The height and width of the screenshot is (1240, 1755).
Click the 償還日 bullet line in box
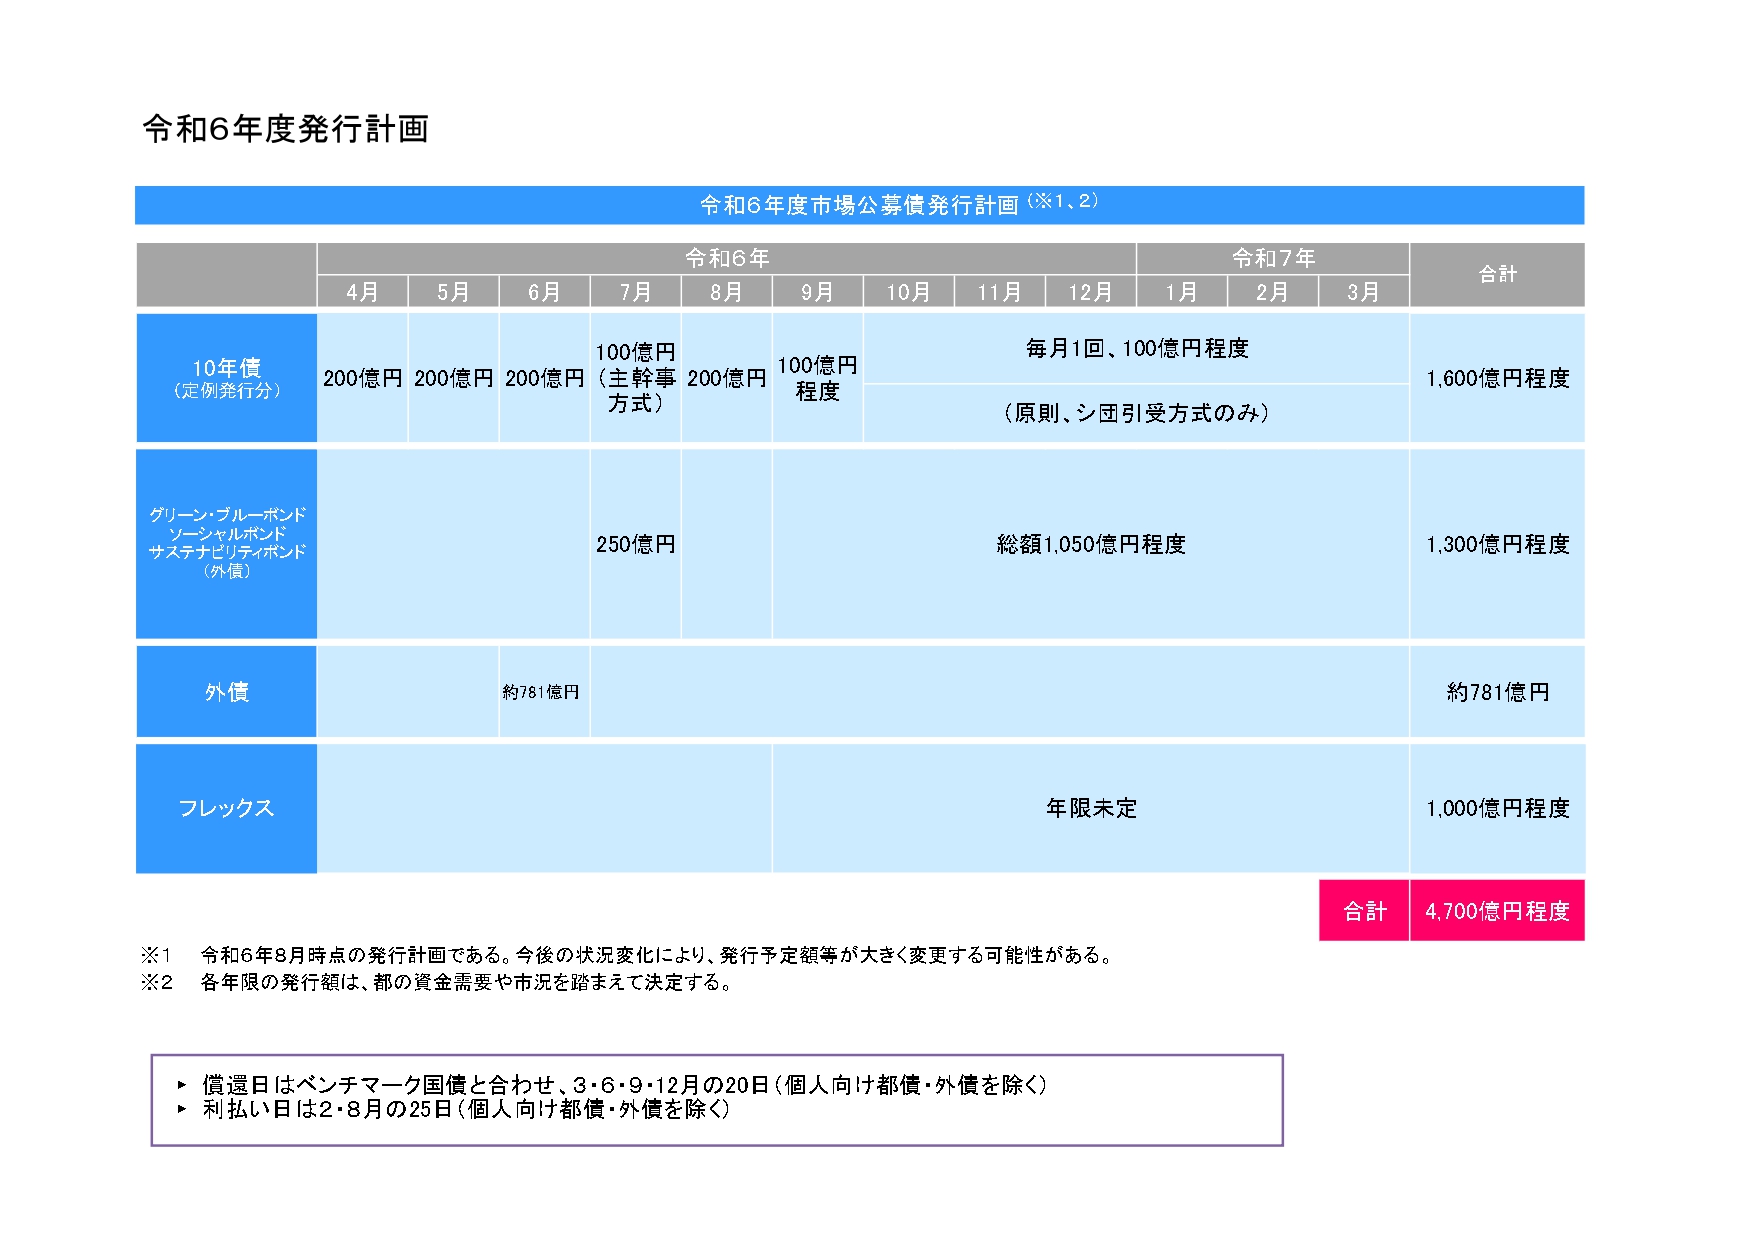pos(611,1084)
